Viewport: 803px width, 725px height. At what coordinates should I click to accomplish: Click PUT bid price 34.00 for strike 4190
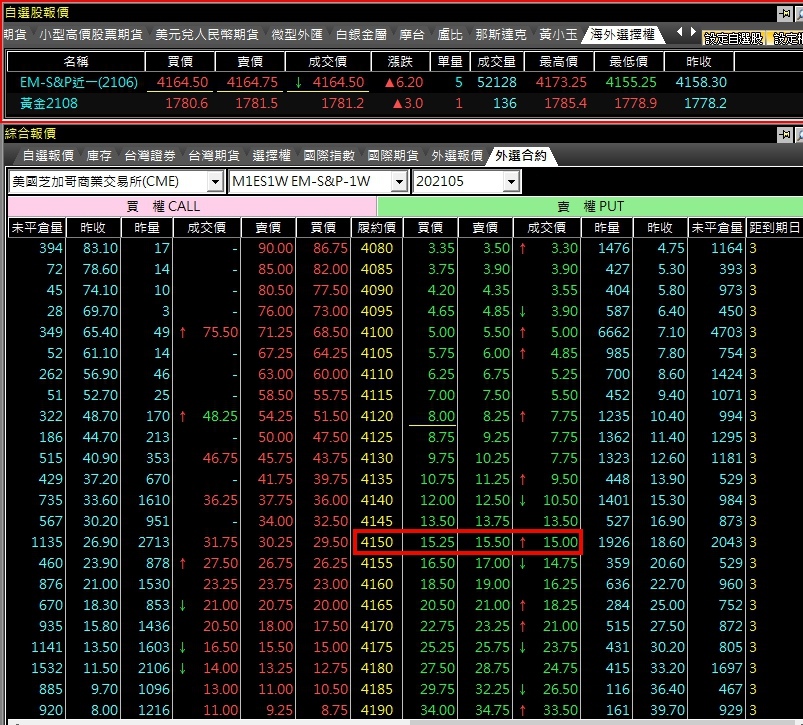click(437, 710)
